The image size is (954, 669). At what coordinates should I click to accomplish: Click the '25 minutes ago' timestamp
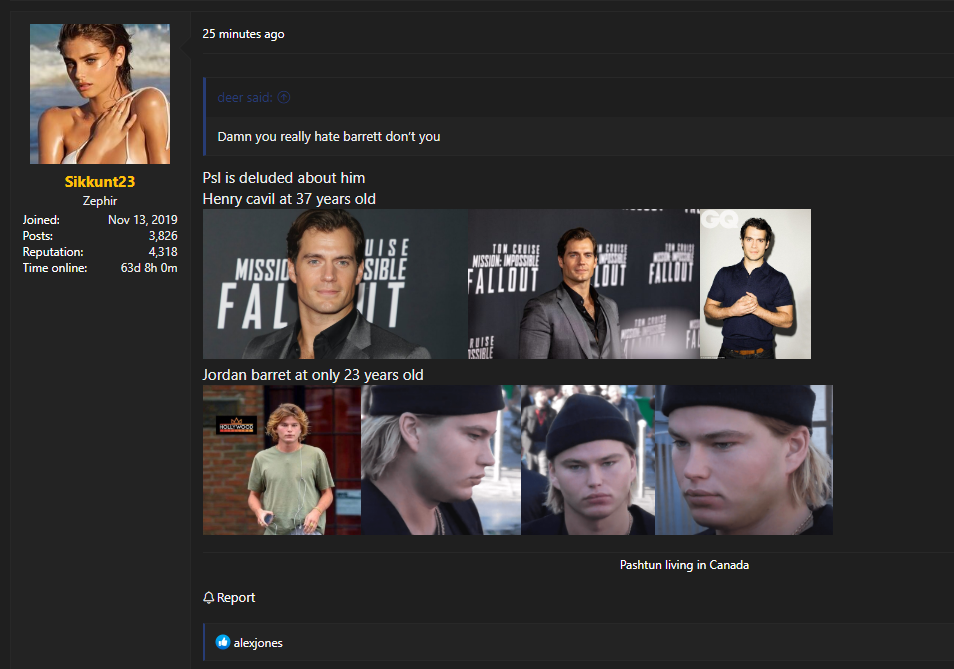pos(243,34)
